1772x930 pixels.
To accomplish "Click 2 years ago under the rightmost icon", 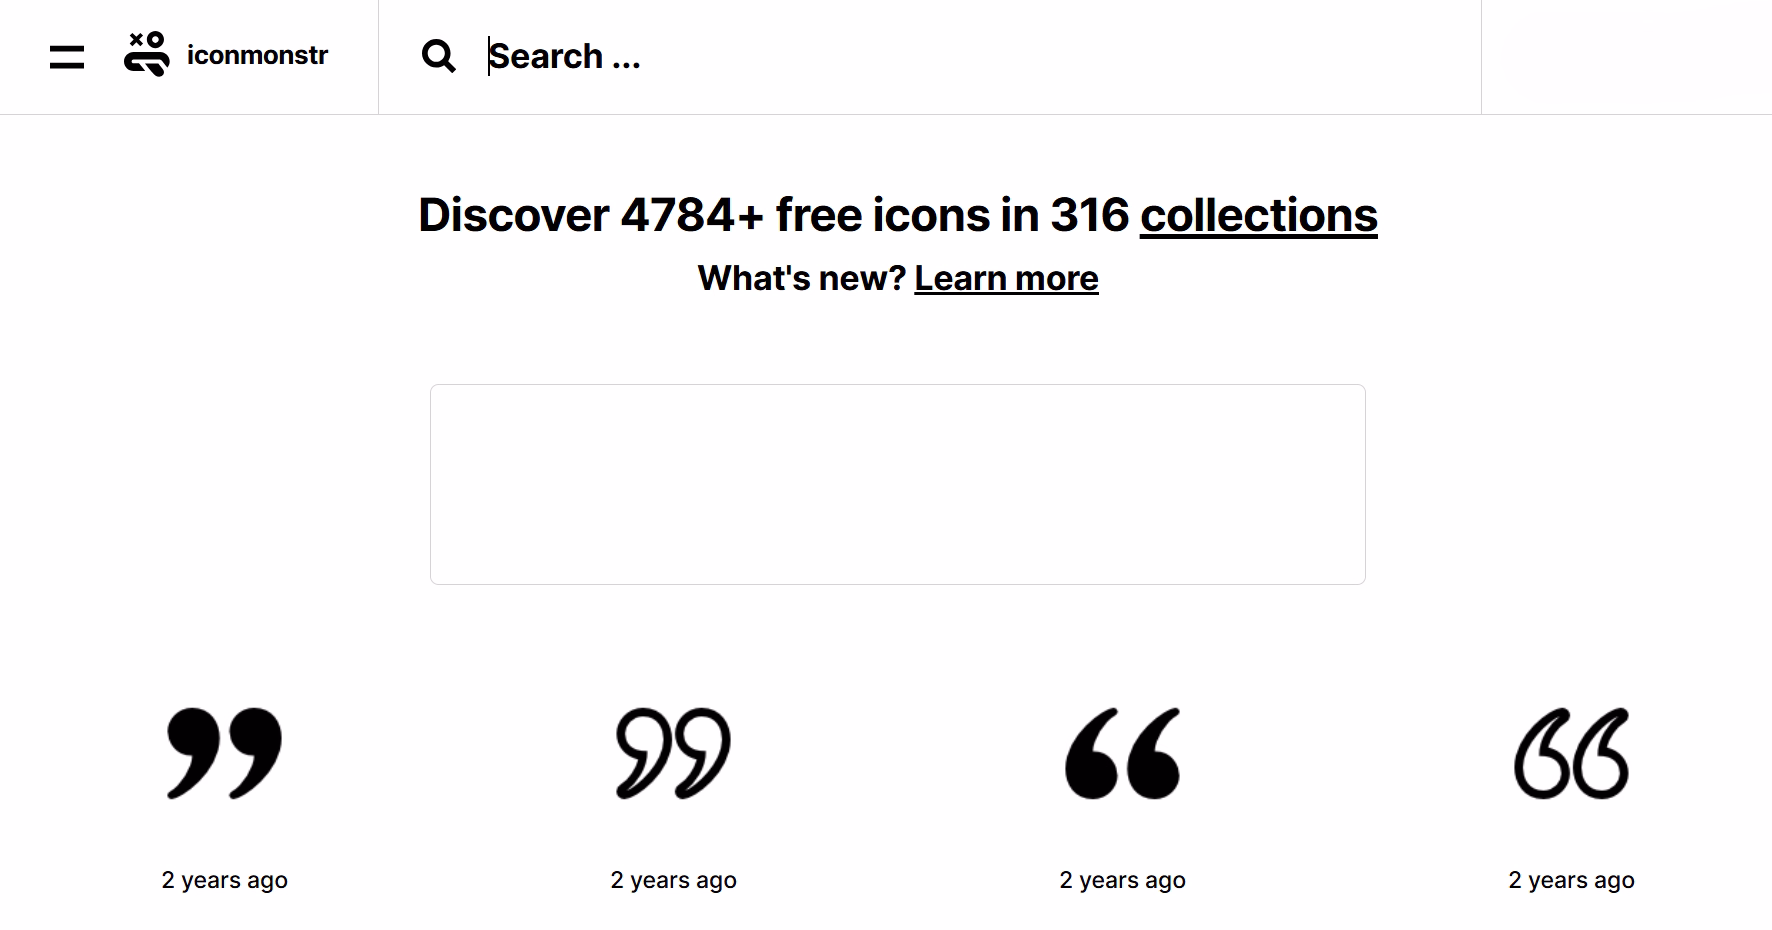I will point(1571,880).
